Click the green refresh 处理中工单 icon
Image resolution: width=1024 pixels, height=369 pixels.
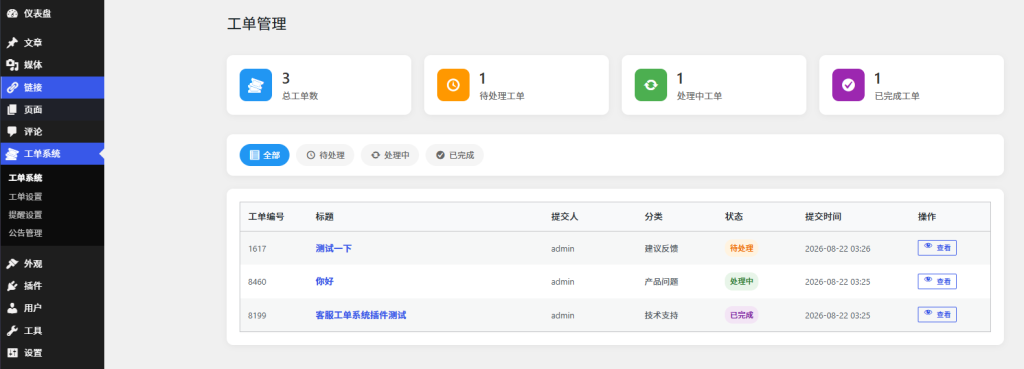650,85
